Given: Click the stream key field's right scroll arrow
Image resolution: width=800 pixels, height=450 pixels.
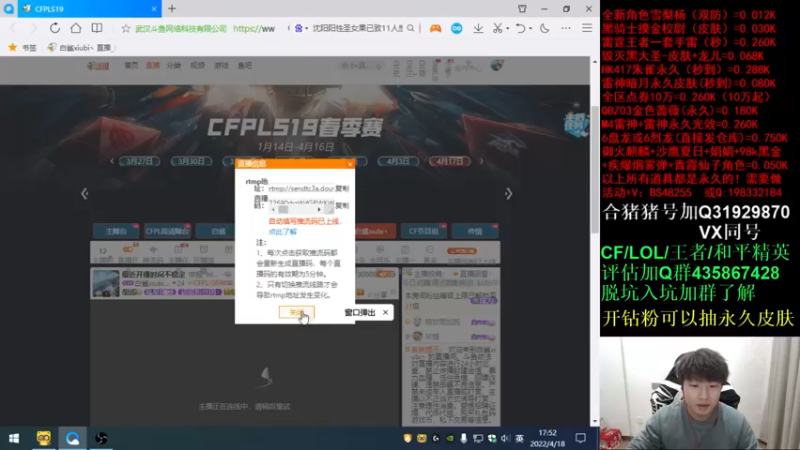Looking at the screenshot, I should 319,210.
